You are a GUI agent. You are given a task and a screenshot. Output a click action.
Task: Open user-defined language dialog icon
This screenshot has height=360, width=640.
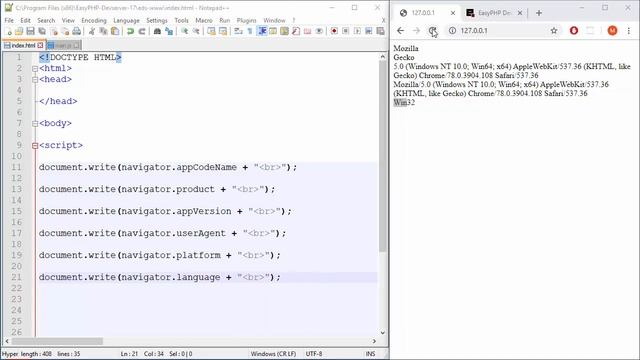point(273,31)
